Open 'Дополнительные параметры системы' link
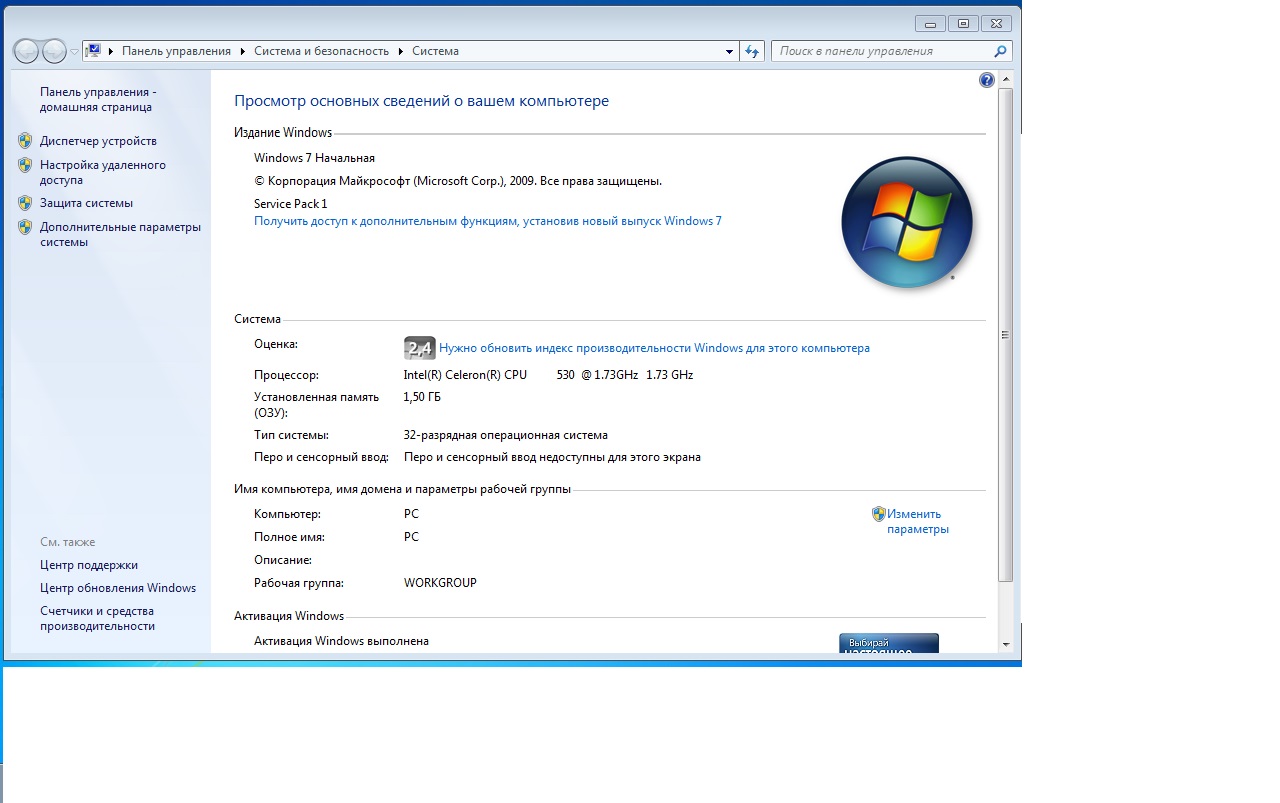This screenshot has width=1280, height=803. [120, 234]
